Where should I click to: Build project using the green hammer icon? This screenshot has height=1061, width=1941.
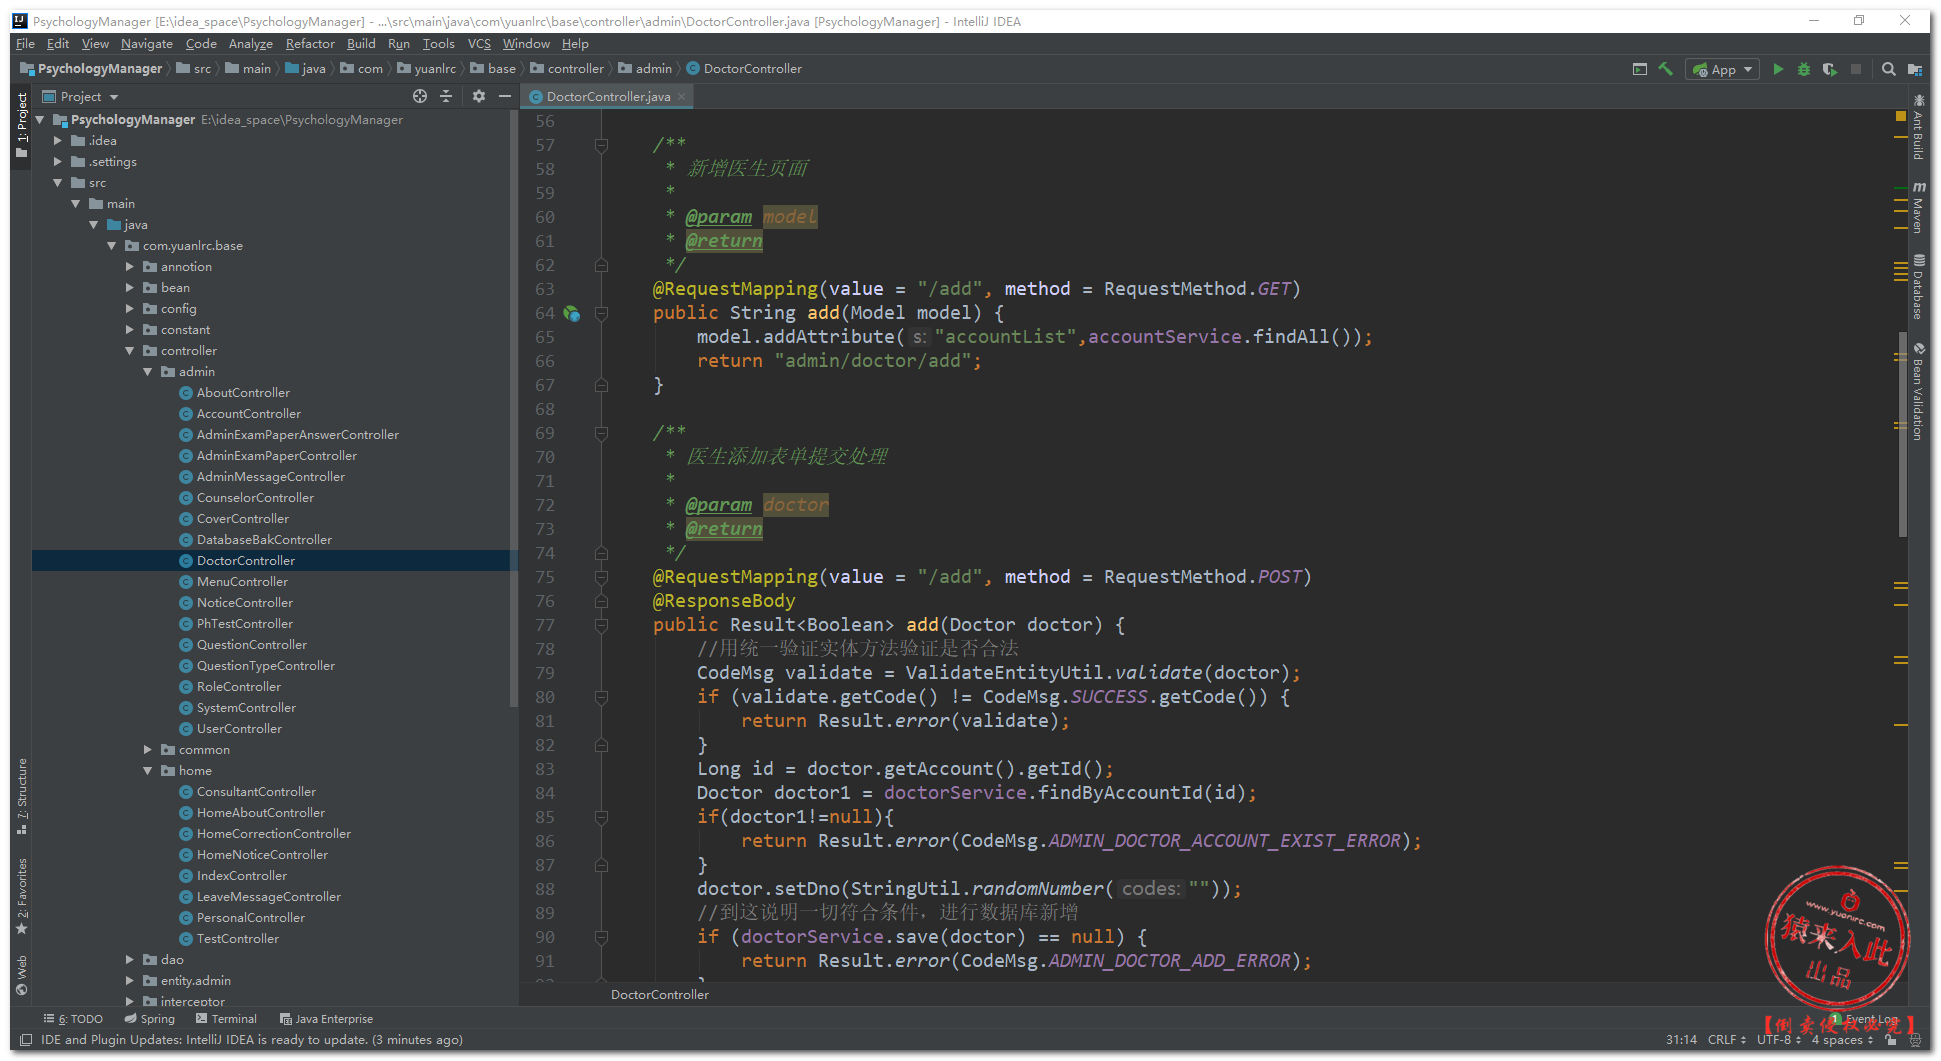(x=1666, y=69)
